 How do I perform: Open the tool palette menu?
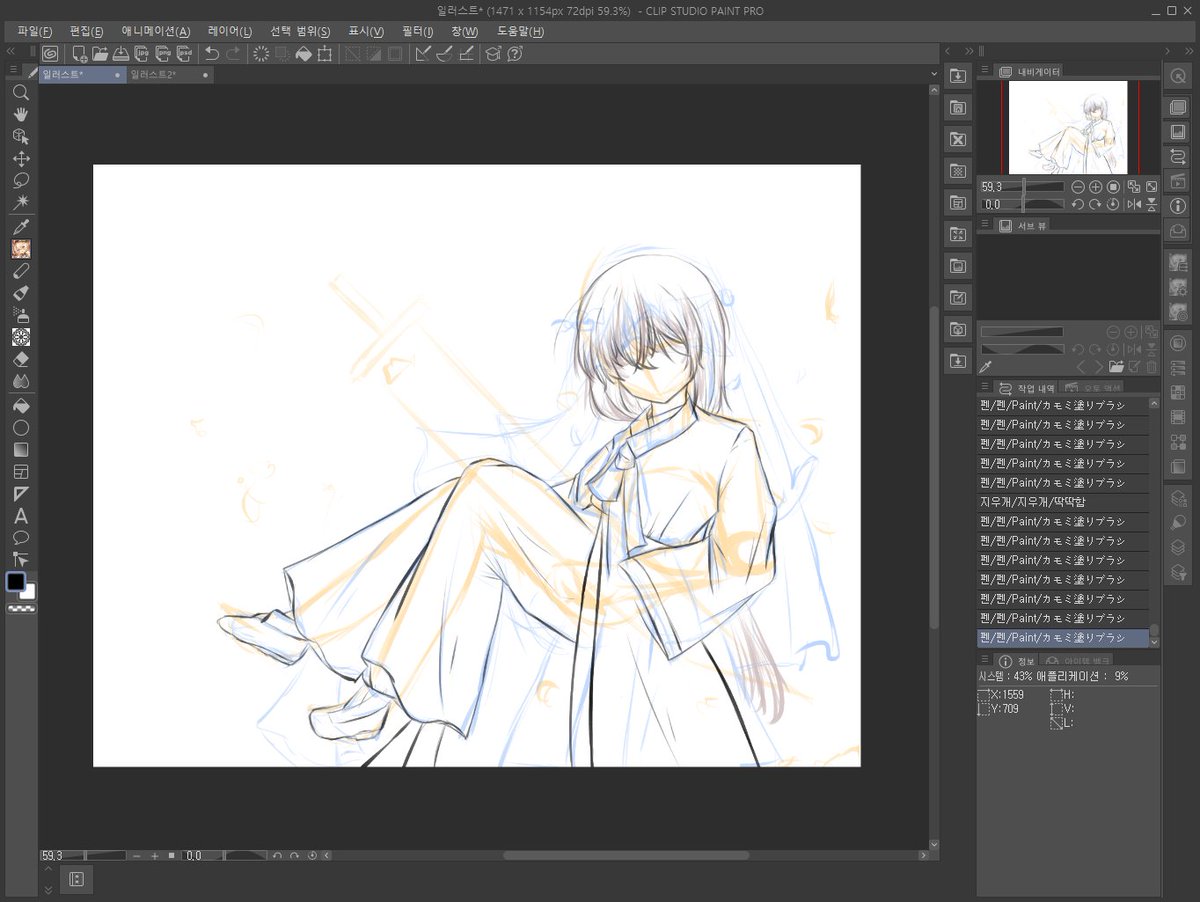(x=13, y=70)
